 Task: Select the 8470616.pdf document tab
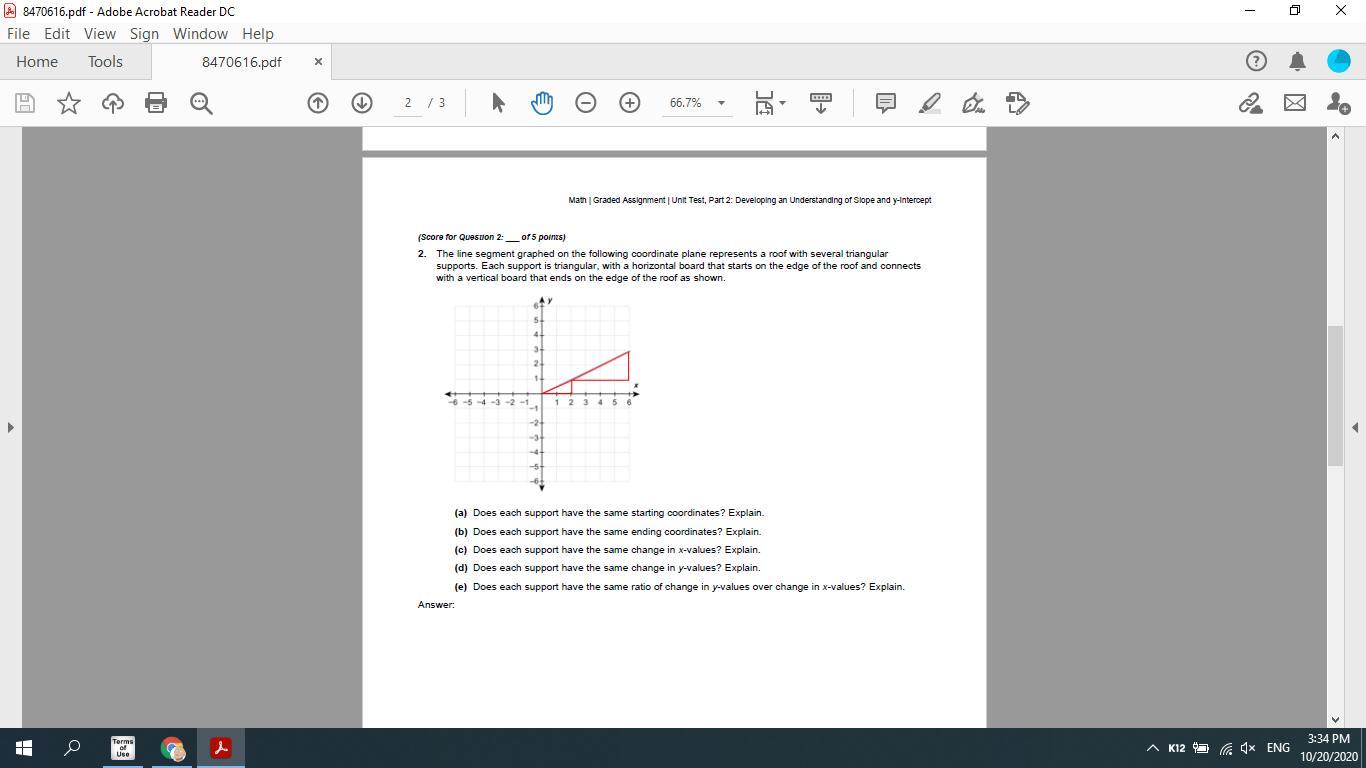(242, 62)
